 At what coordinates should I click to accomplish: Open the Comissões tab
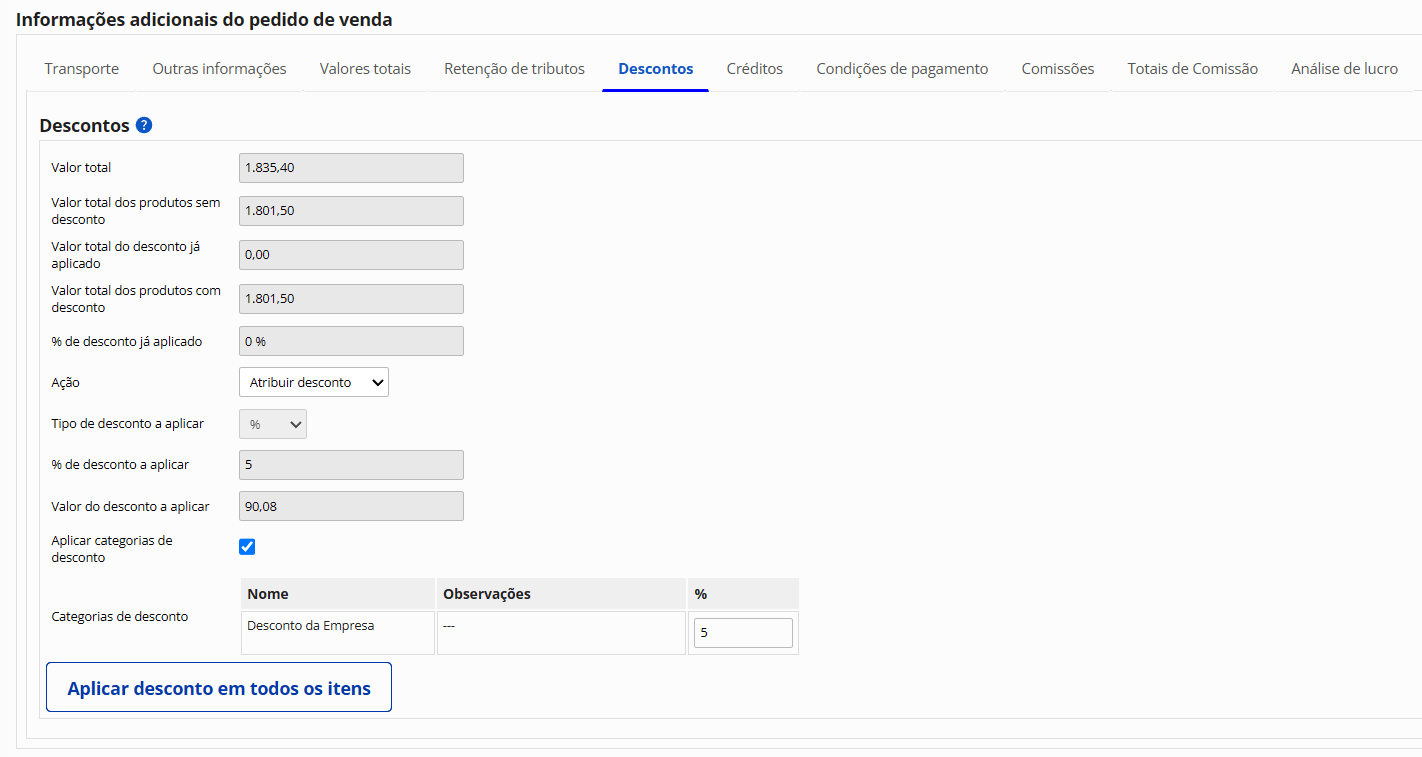click(1057, 69)
